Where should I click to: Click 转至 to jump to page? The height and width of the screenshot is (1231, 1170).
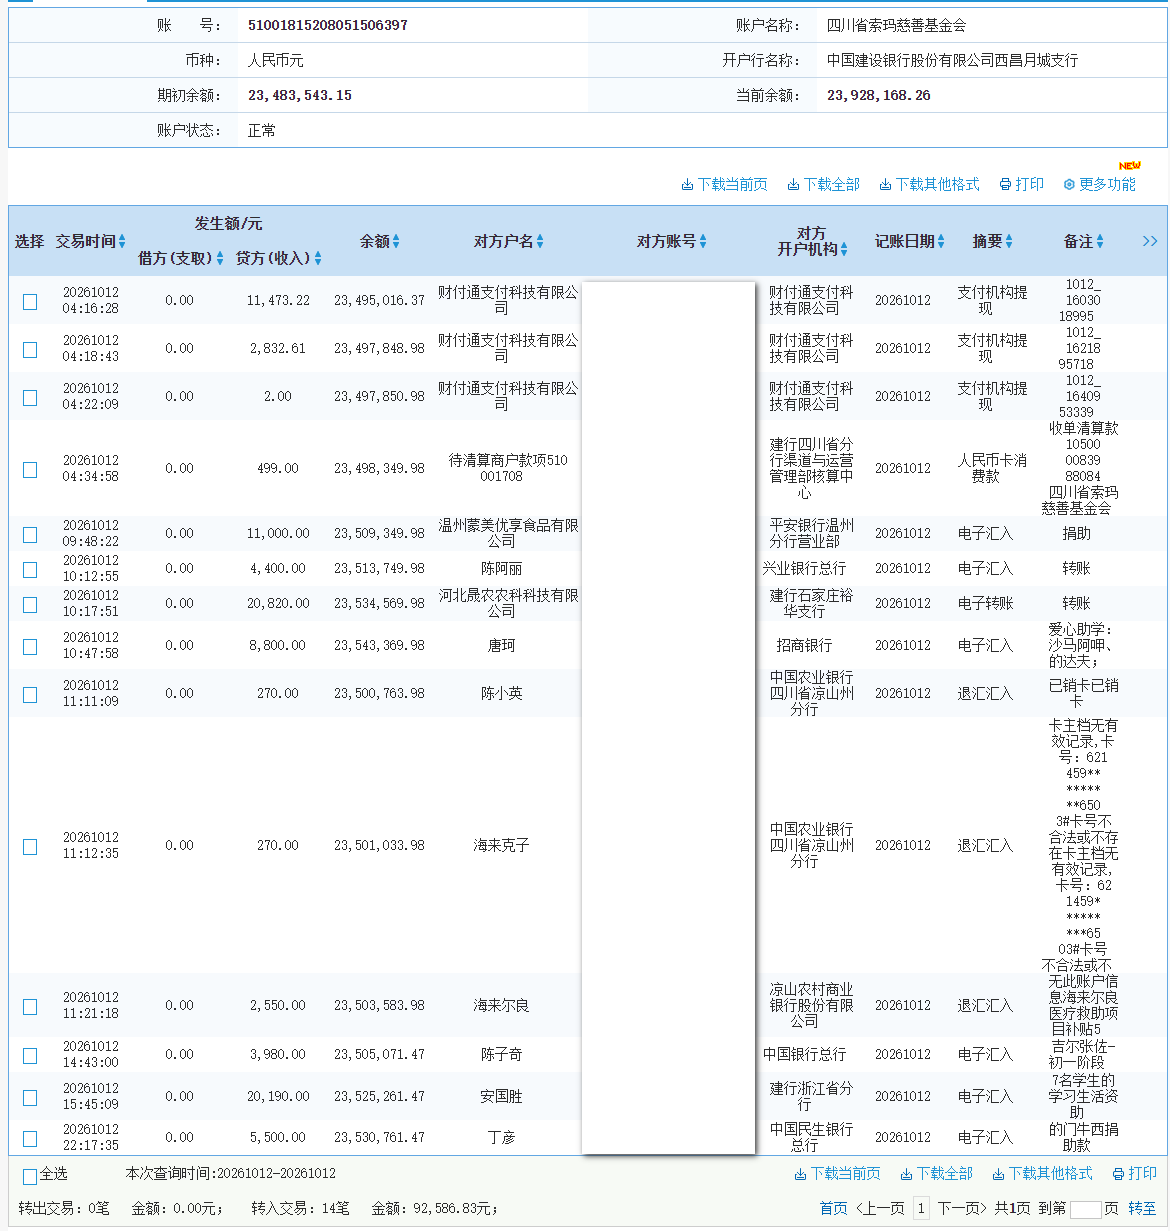pyautogui.click(x=1142, y=1208)
